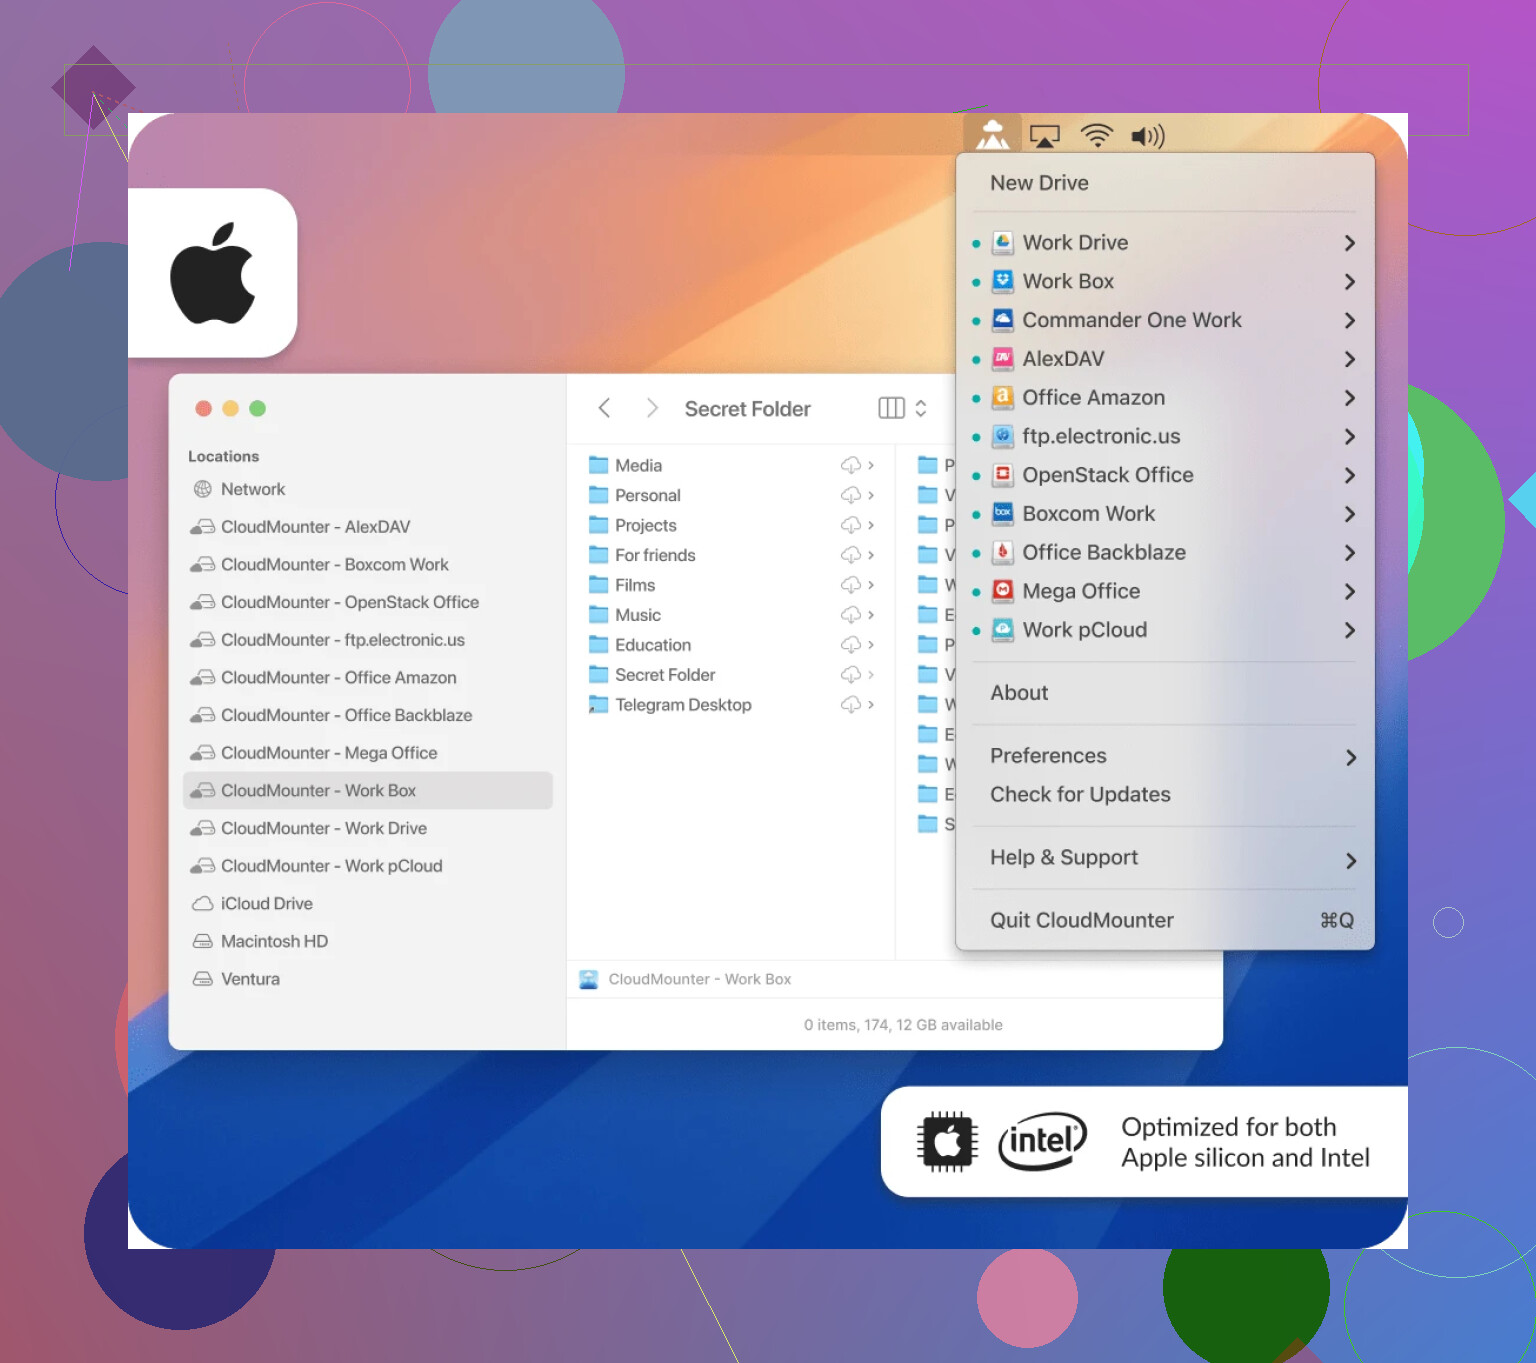Click the Work pCloud icon
The width and height of the screenshot is (1536, 1363).
click(x=1003, y=629)
